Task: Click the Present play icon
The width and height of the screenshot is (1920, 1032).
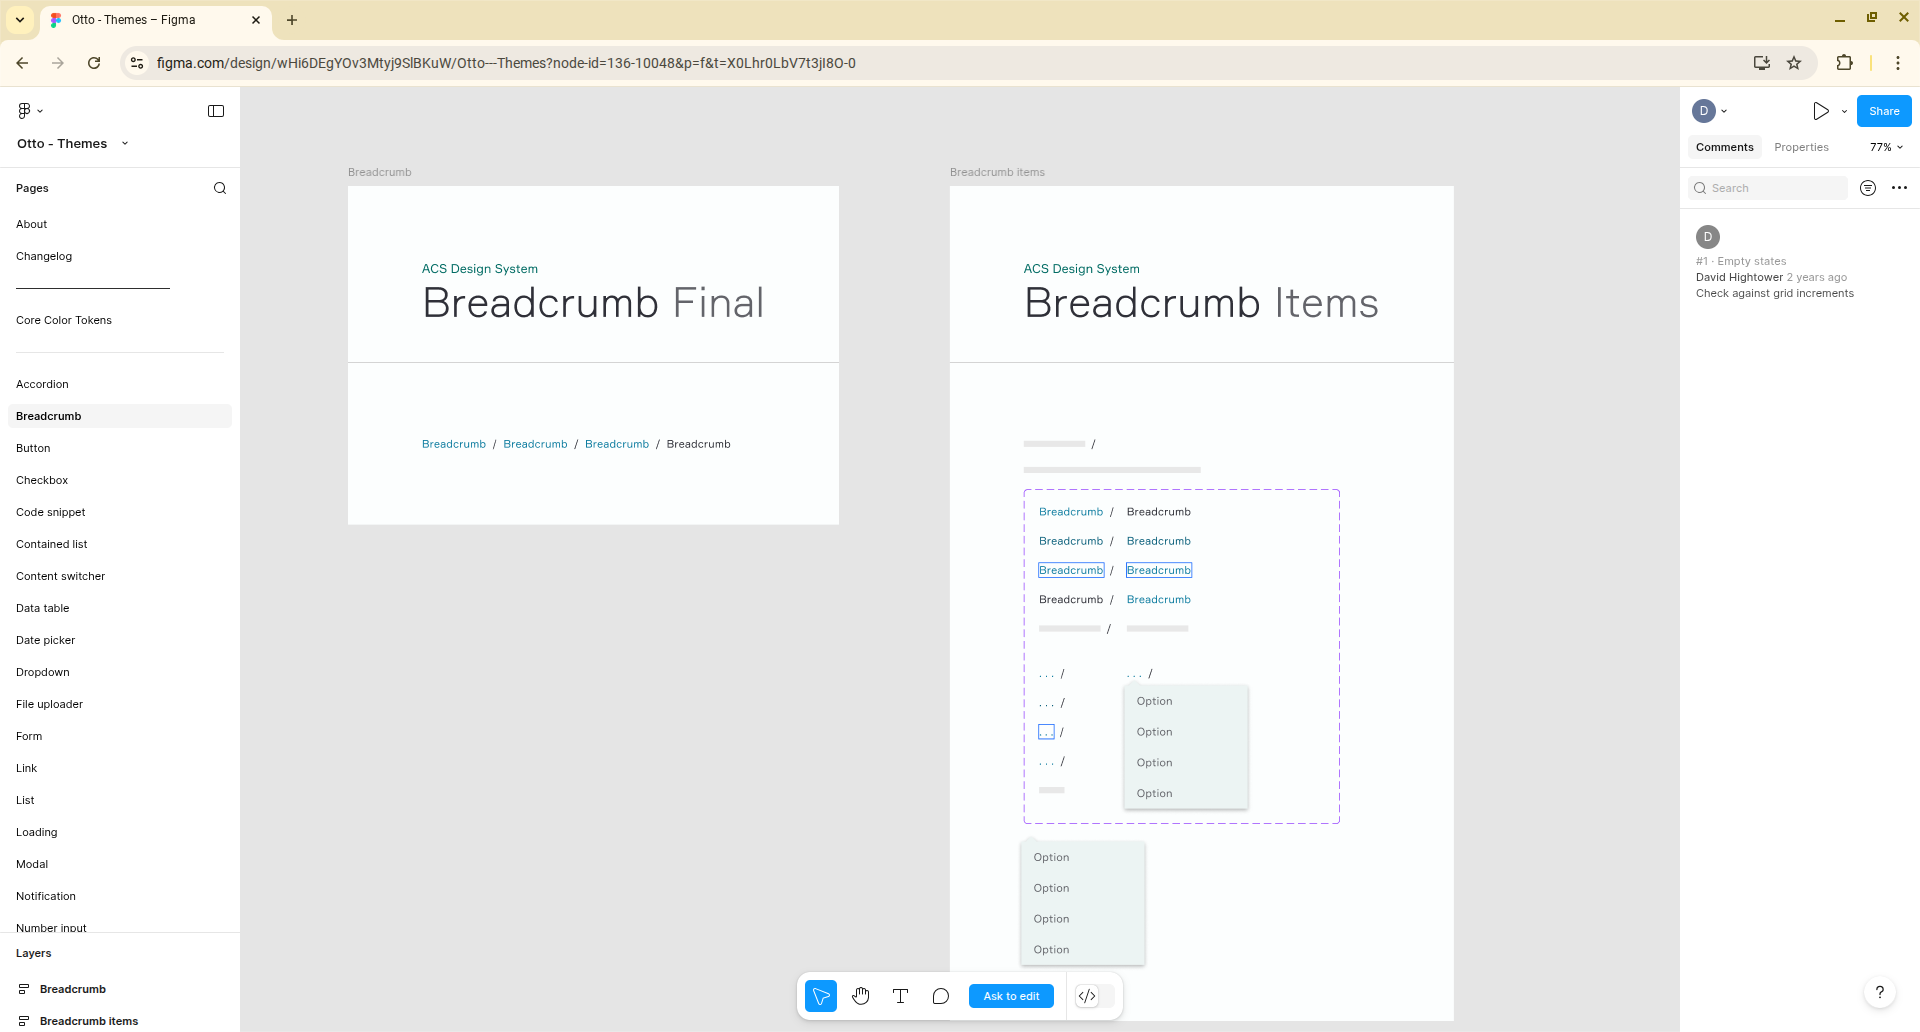Action: pos(1820,111)
